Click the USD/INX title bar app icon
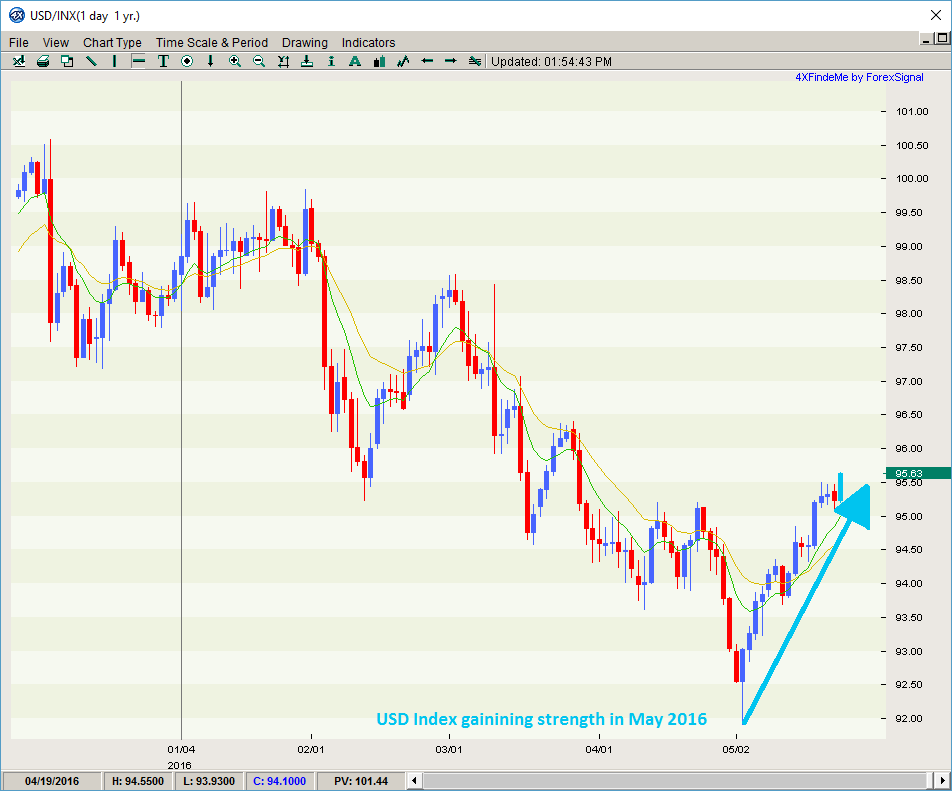Viewport: 952px width, 791px height. pos(16,15)
